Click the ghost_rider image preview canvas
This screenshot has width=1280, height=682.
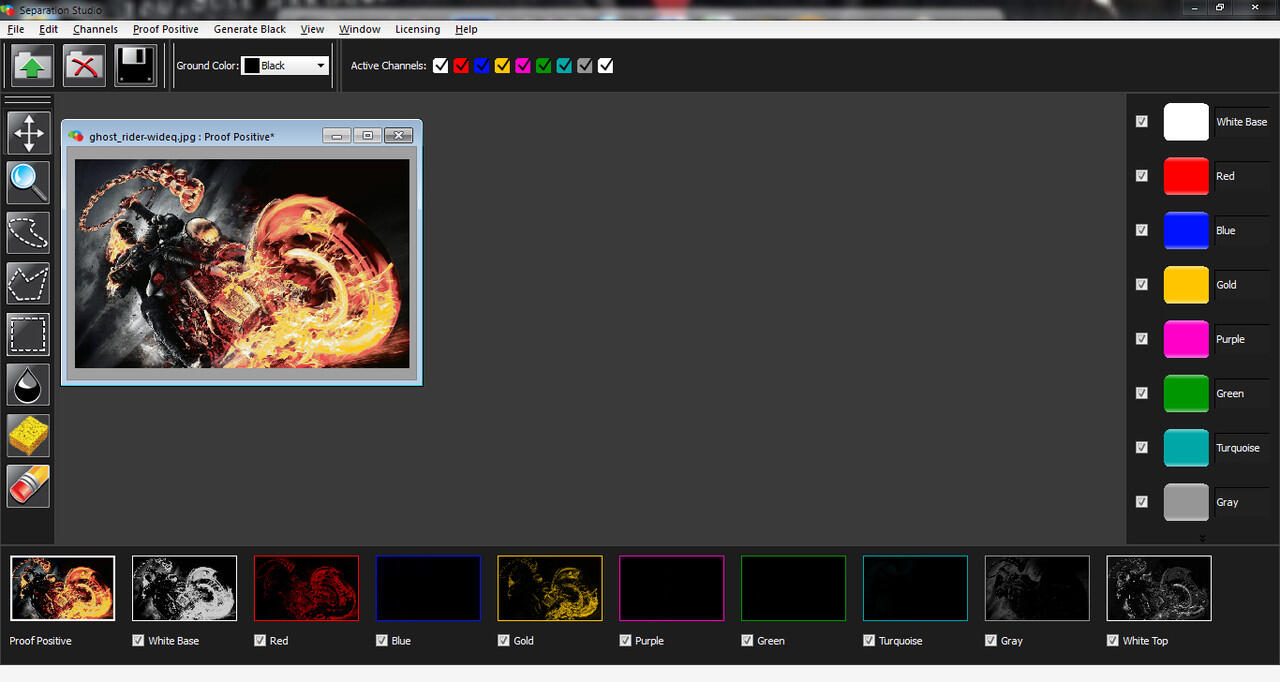pos(242,263)
